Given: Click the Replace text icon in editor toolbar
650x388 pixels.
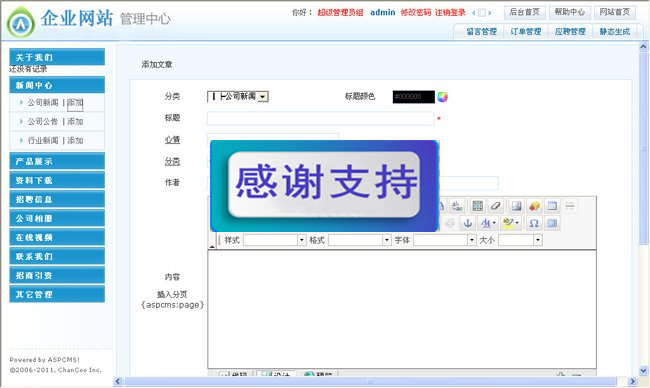Looking at the screenshot, I should click(457, 206).
